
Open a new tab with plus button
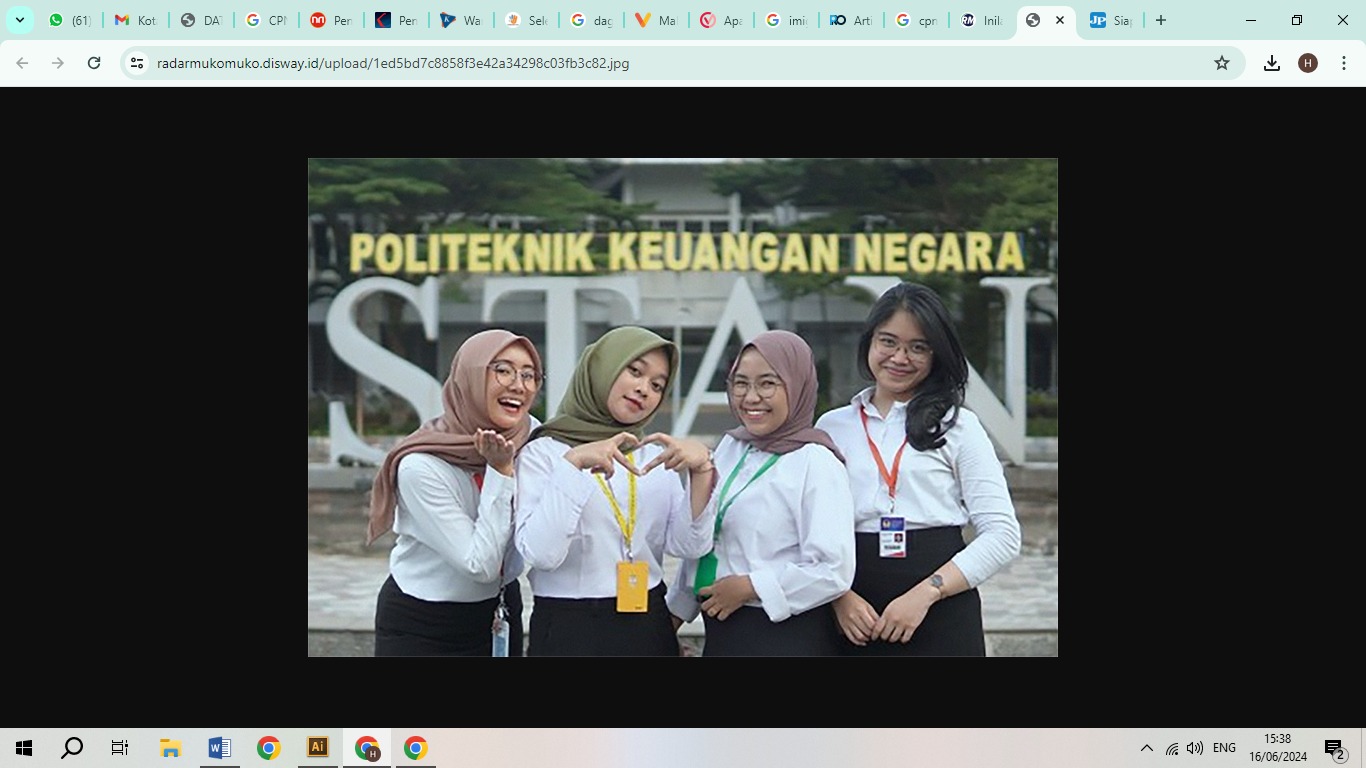pyautogui.click(x=1161, y=20)
